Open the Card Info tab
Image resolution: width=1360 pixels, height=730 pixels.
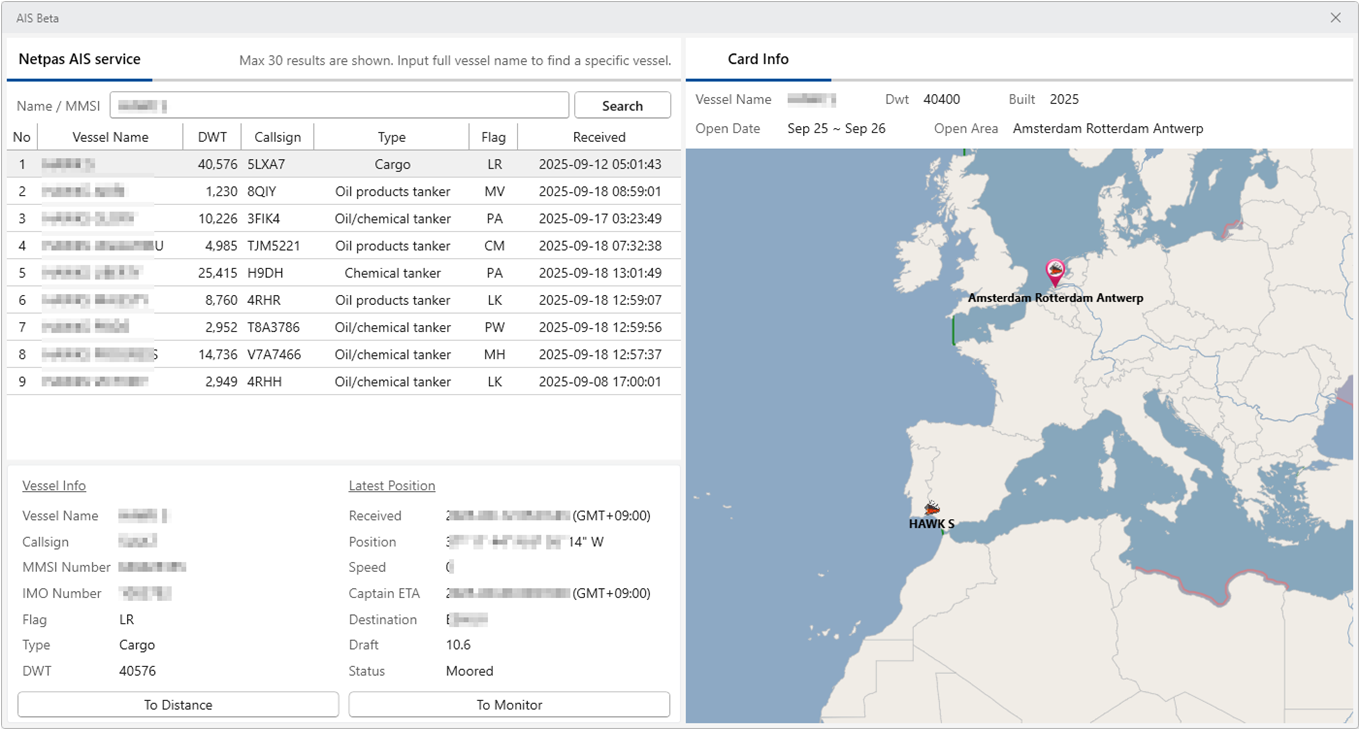click(758, 60)
